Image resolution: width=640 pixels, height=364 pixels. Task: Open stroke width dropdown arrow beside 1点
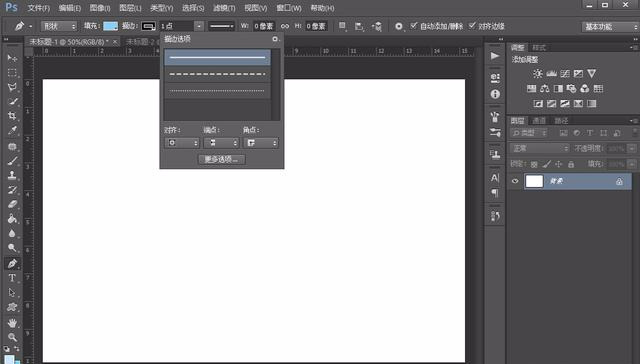coord(199,27)
